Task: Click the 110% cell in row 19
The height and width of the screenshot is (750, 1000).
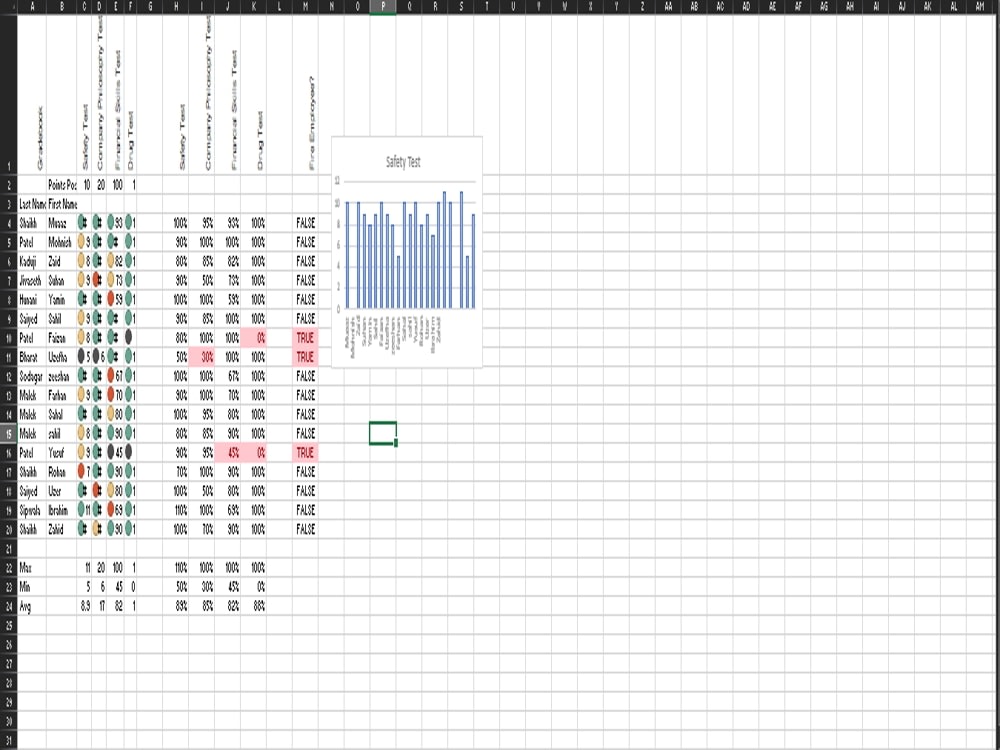Action: (175, 510)
